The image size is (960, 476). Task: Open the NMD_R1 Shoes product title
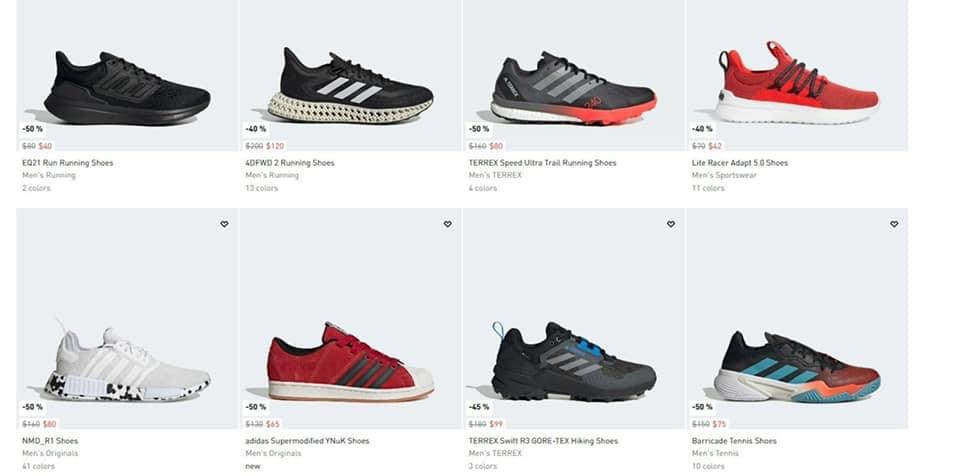click(49, 441)
